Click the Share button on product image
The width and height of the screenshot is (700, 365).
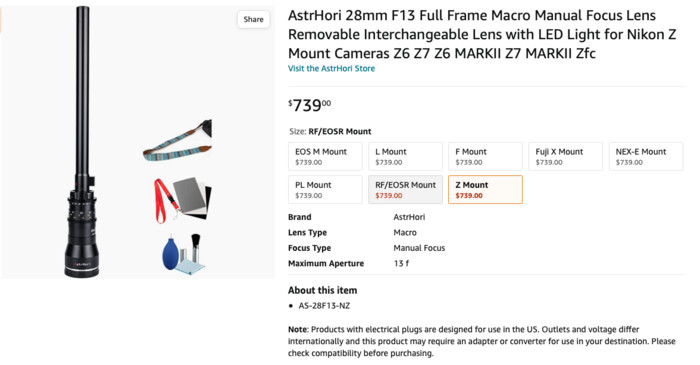tap(253, 19)
